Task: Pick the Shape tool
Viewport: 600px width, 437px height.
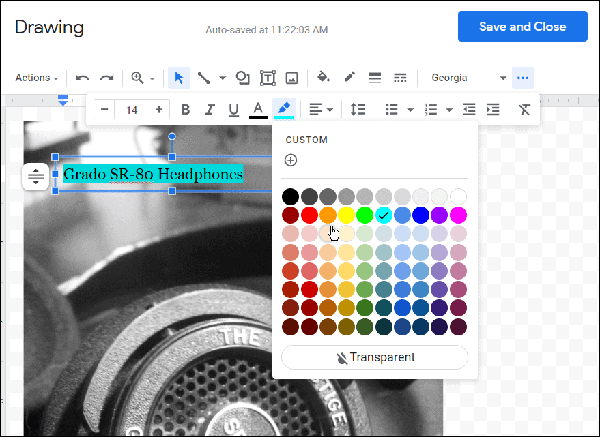Action: coord(243,78)
